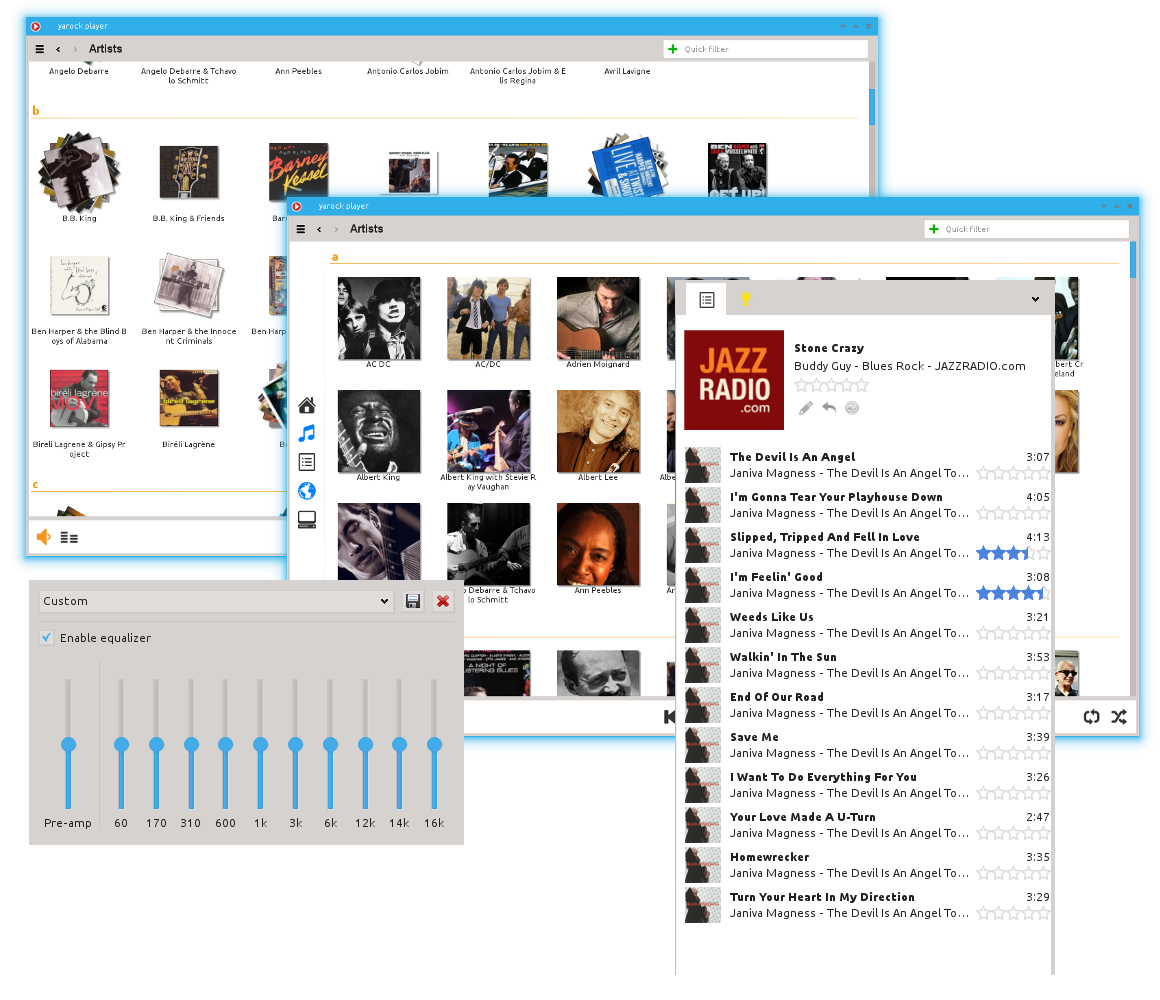Select AC/DC artist thumbnail
The image size is (1160, 1000).
click(488, 319)
